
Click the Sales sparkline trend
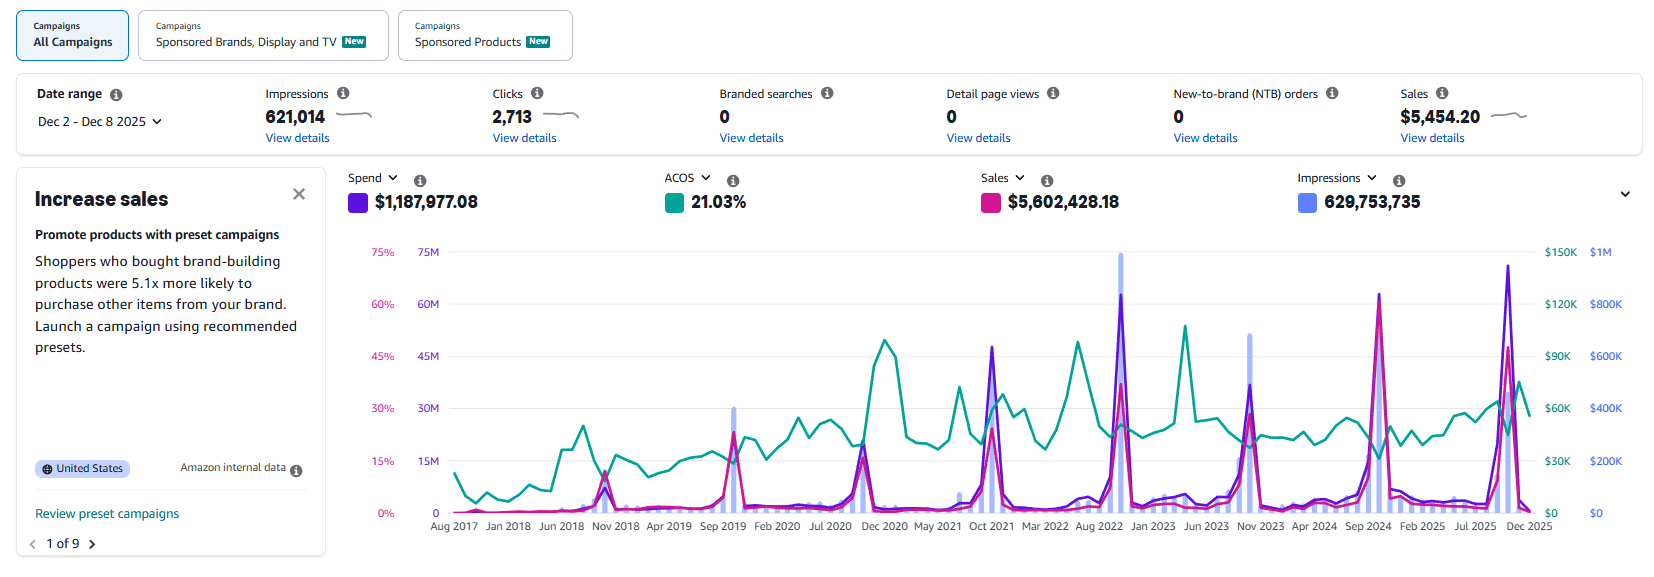click(x=1509, y=116)
